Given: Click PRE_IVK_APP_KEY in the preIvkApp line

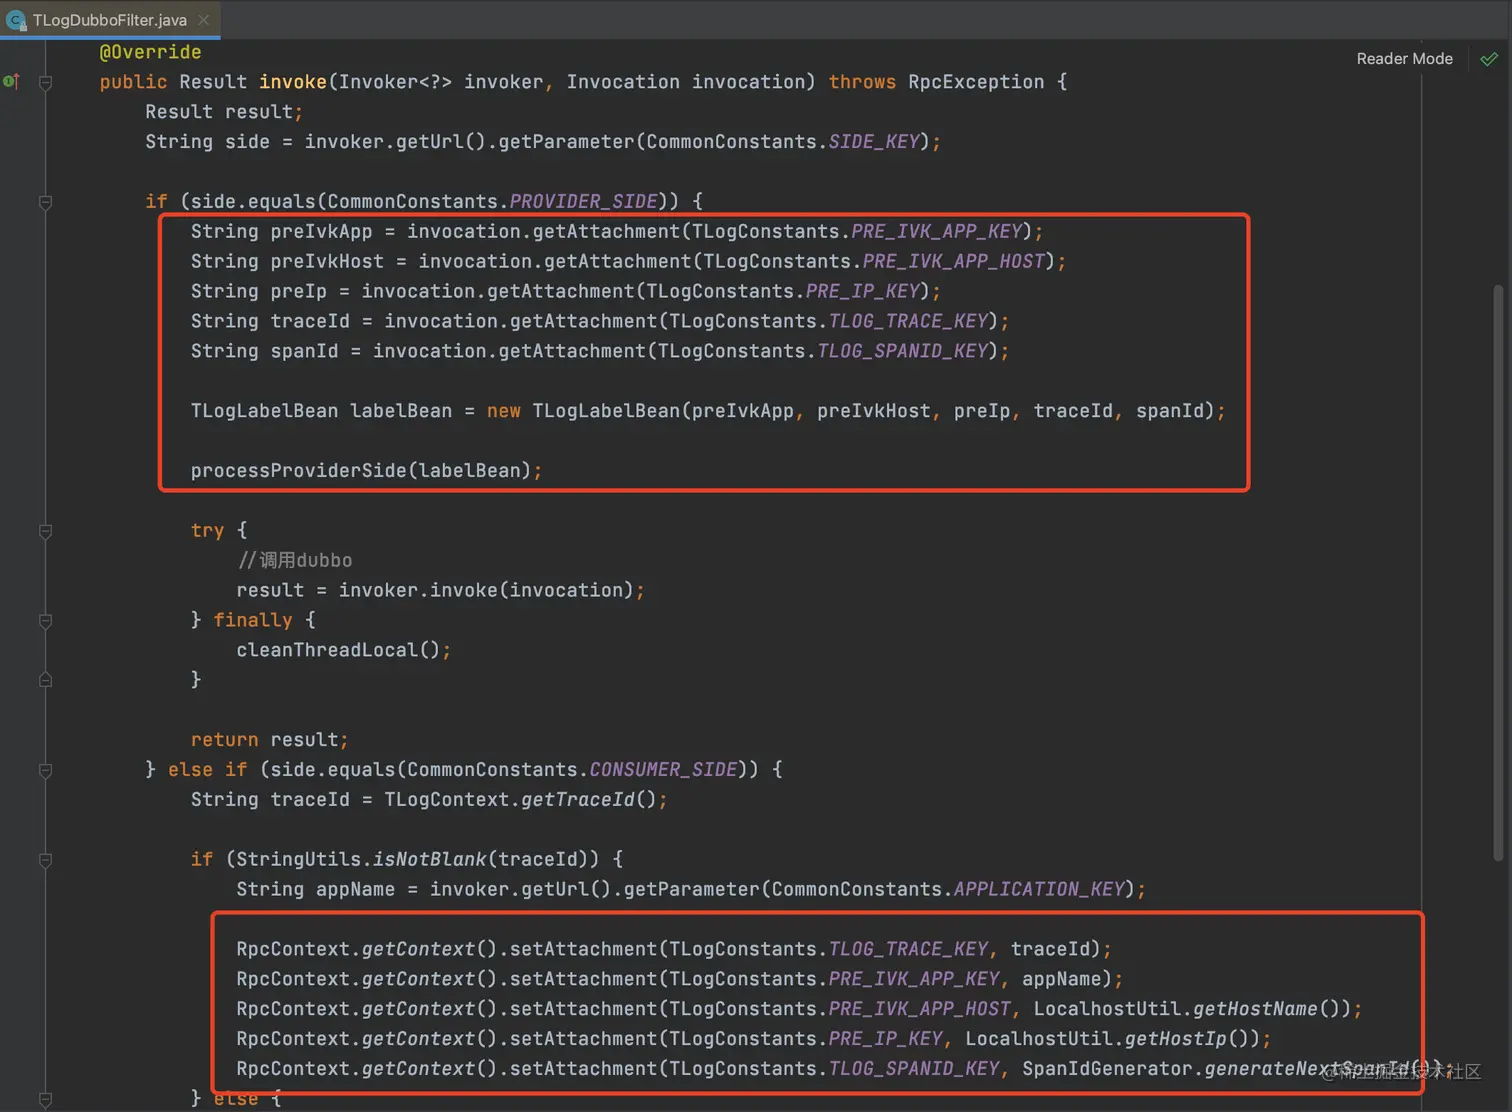Looking at the screenshot, I should point(937,231).
